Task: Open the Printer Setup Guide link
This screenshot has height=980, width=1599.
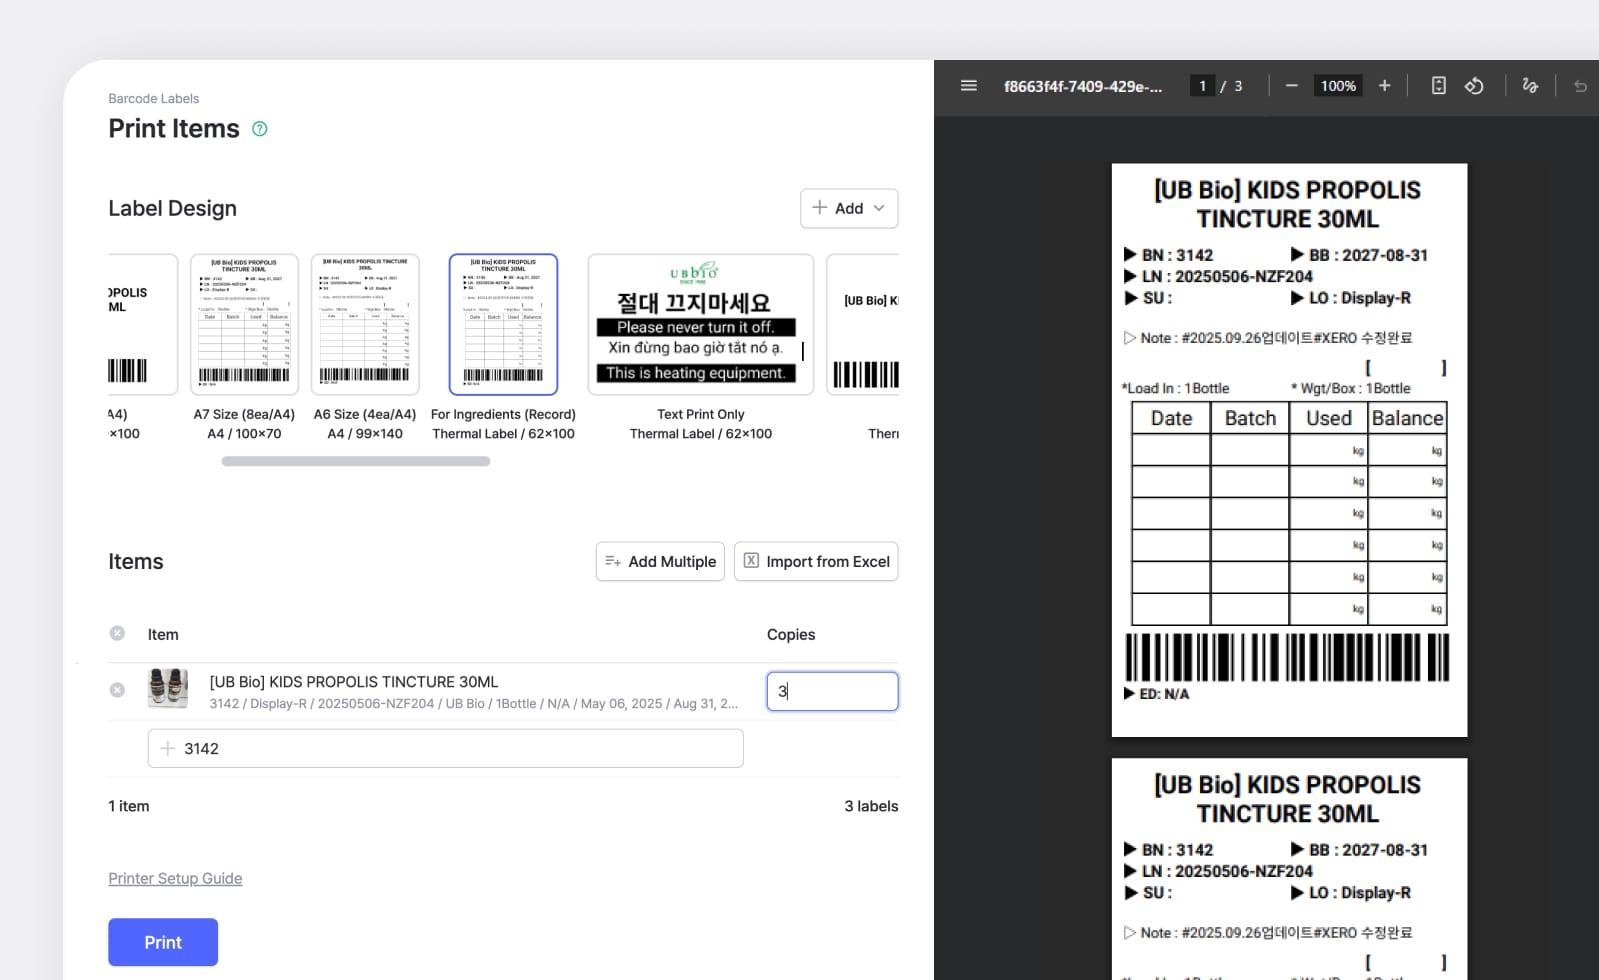Action: 175,878
